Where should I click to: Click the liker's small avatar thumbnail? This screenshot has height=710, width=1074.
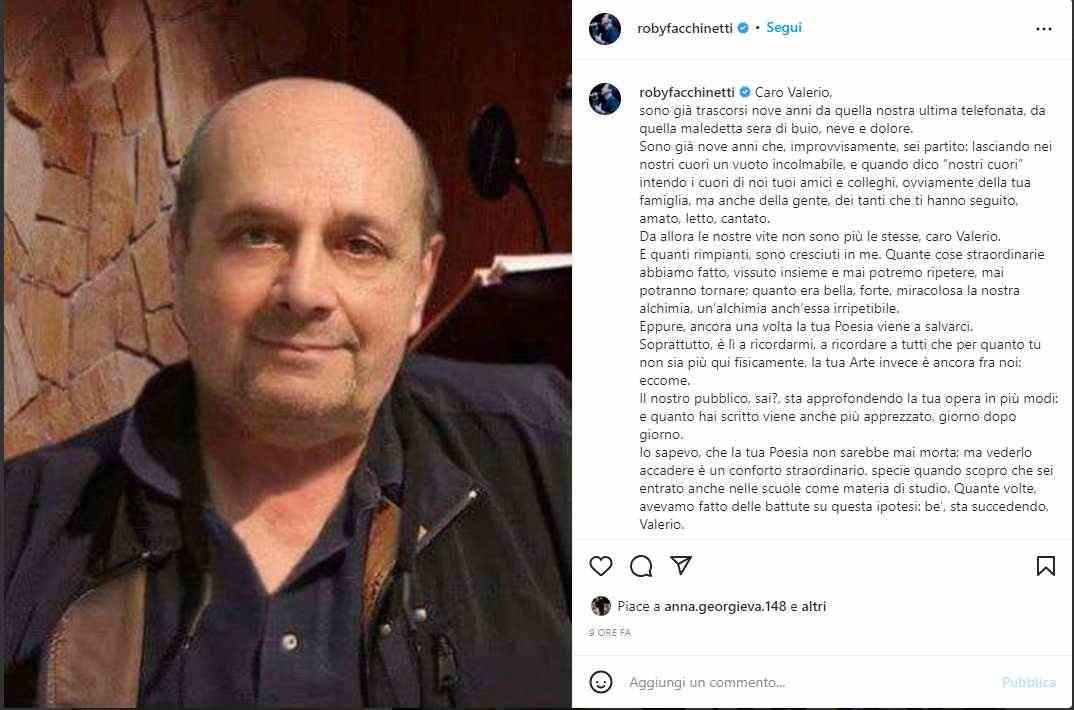click(x=601, y=606)
